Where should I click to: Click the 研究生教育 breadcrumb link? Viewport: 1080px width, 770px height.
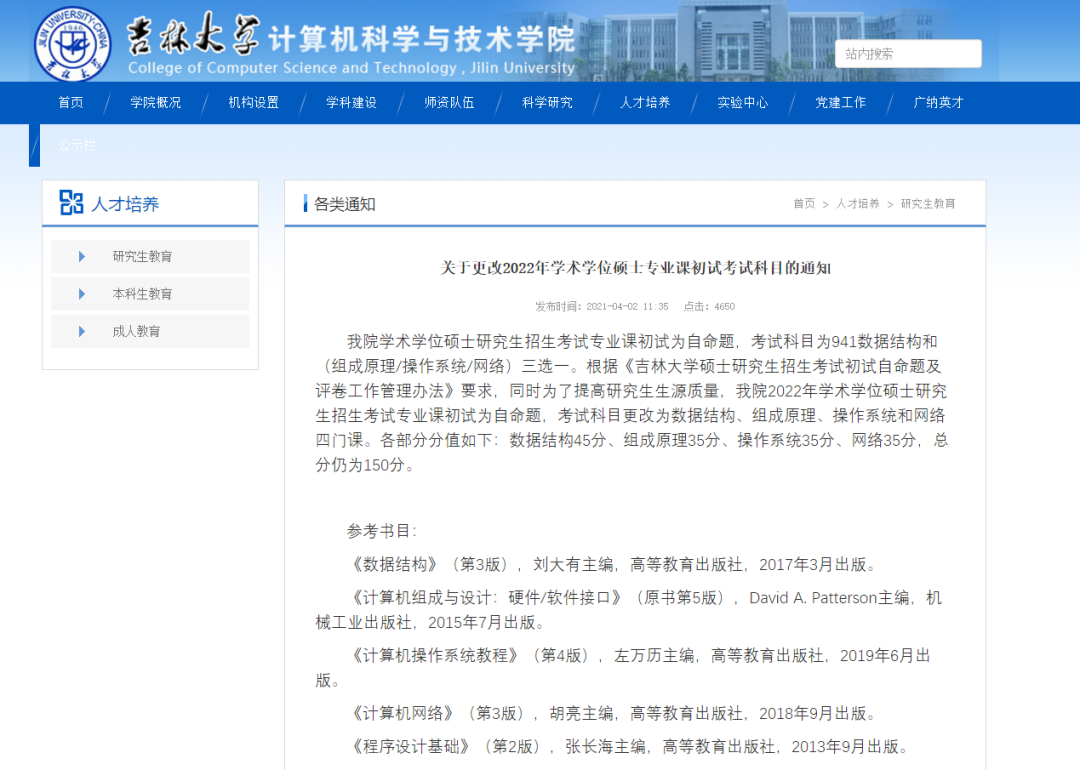pos(928,204)
